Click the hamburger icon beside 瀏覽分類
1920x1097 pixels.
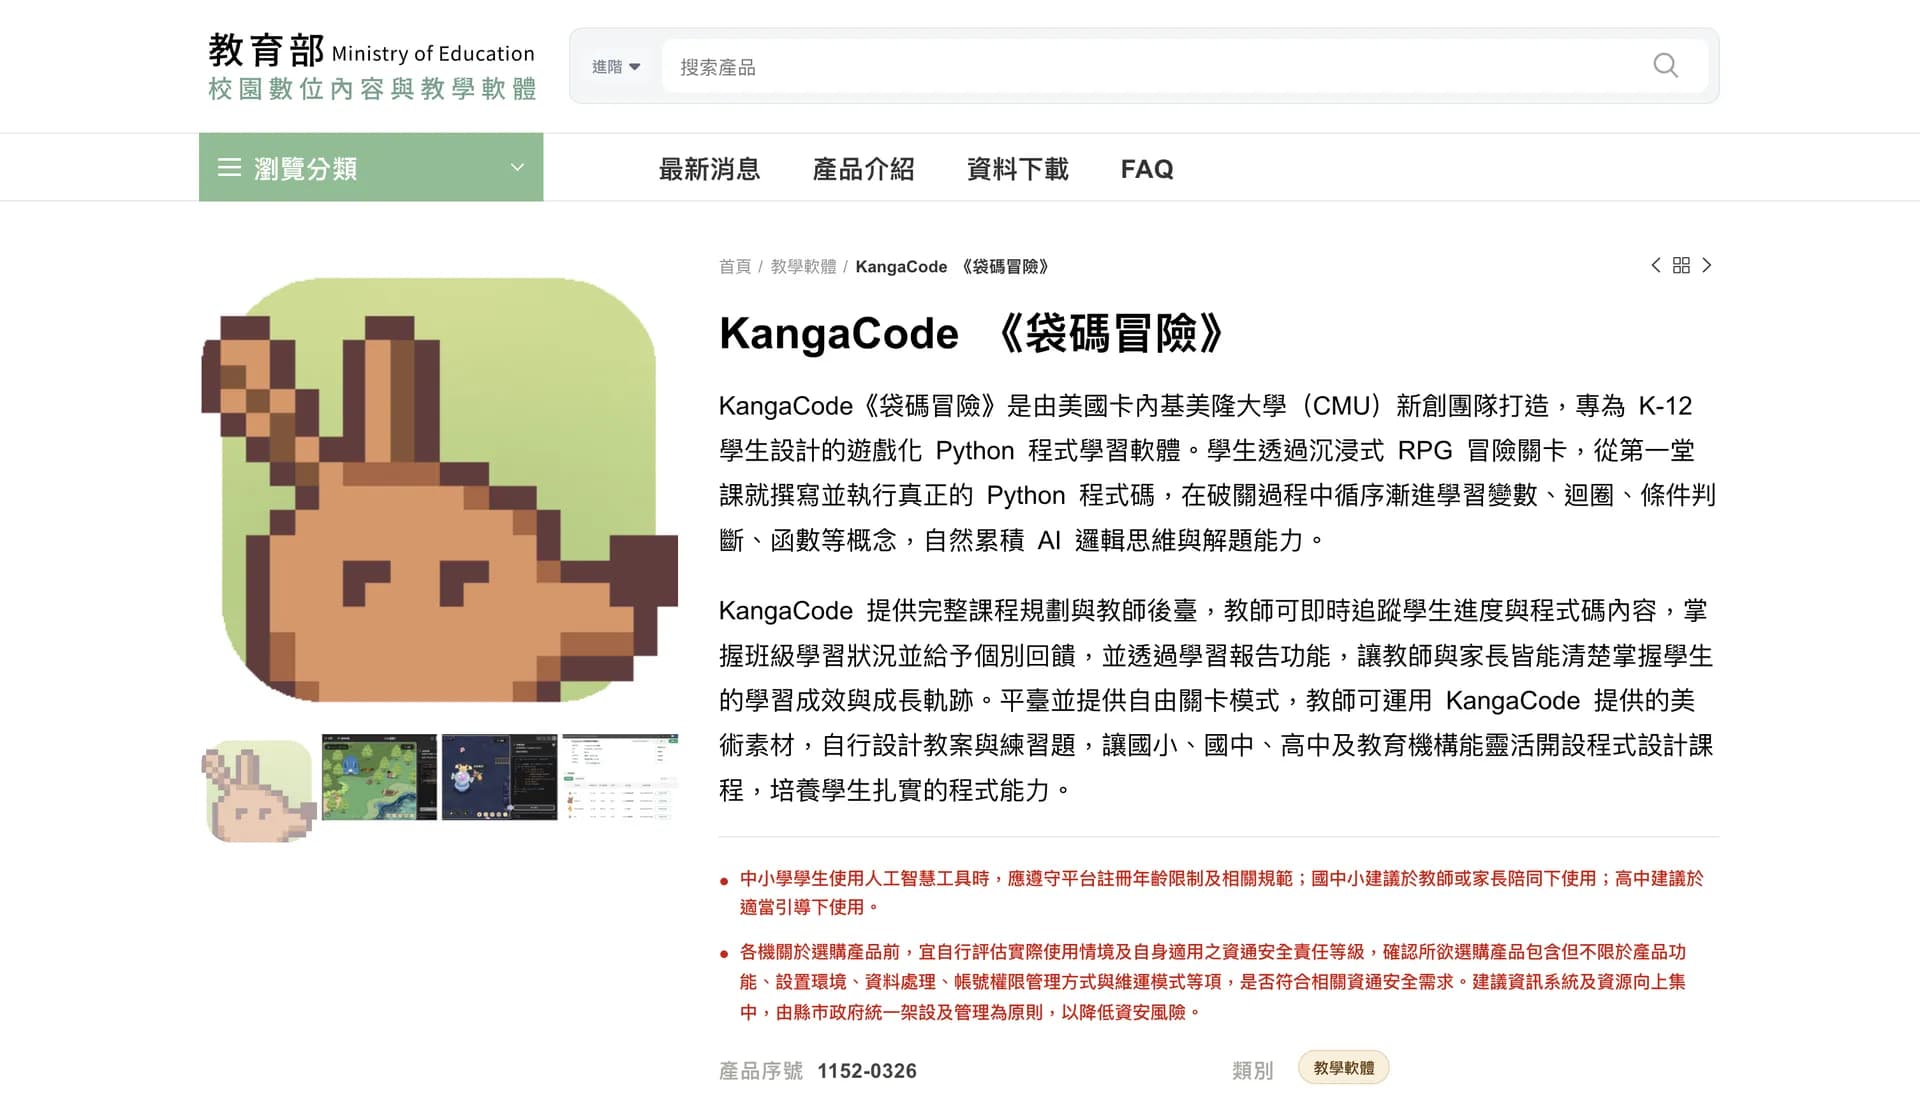click(229, 167)
